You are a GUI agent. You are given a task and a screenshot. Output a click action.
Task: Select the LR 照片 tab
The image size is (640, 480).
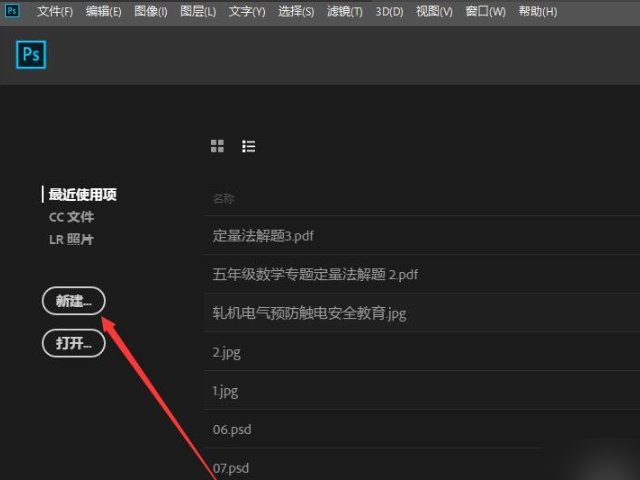[x=71, y=239]
